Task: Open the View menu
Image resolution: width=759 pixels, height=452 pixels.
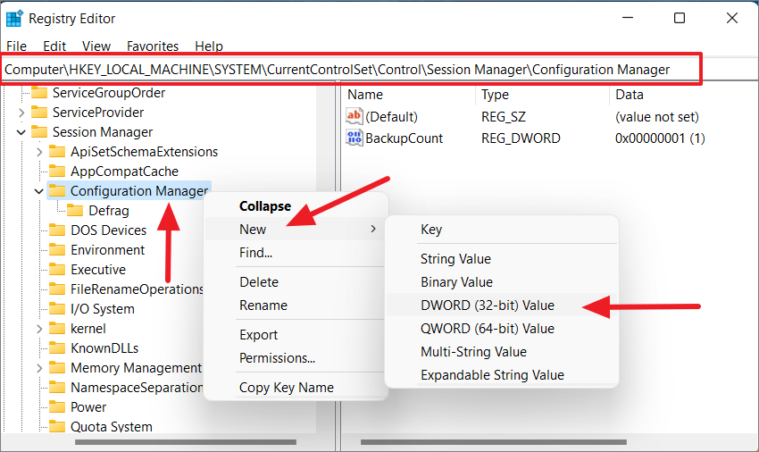Action: point(96,46)
